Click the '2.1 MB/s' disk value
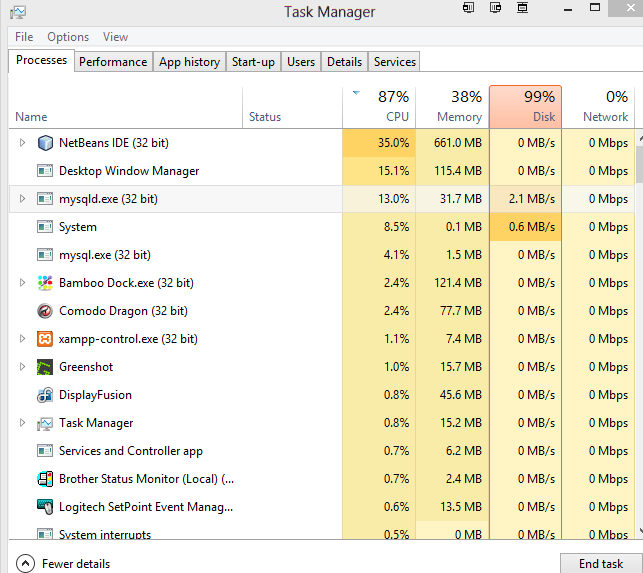This screenshot has height=573, width=643. 532,199
